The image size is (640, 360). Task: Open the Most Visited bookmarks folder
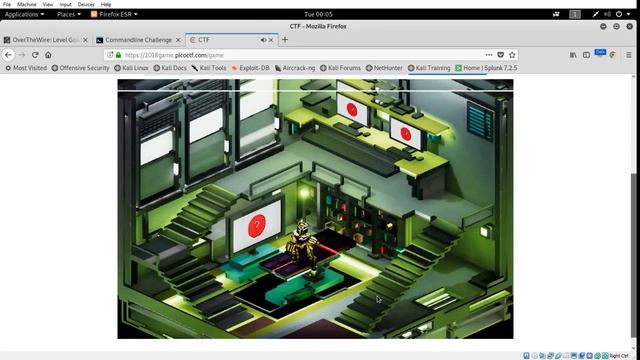pyautogui.click(x=26, y=68)
